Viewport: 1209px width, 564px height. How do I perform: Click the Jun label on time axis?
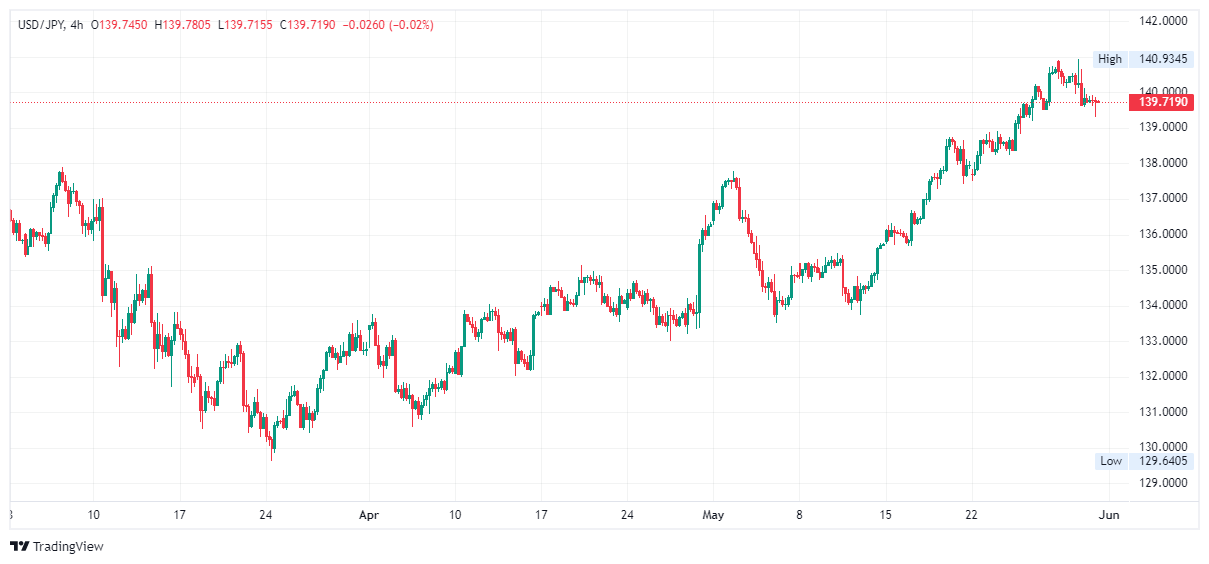click(x=1109, y=515)
